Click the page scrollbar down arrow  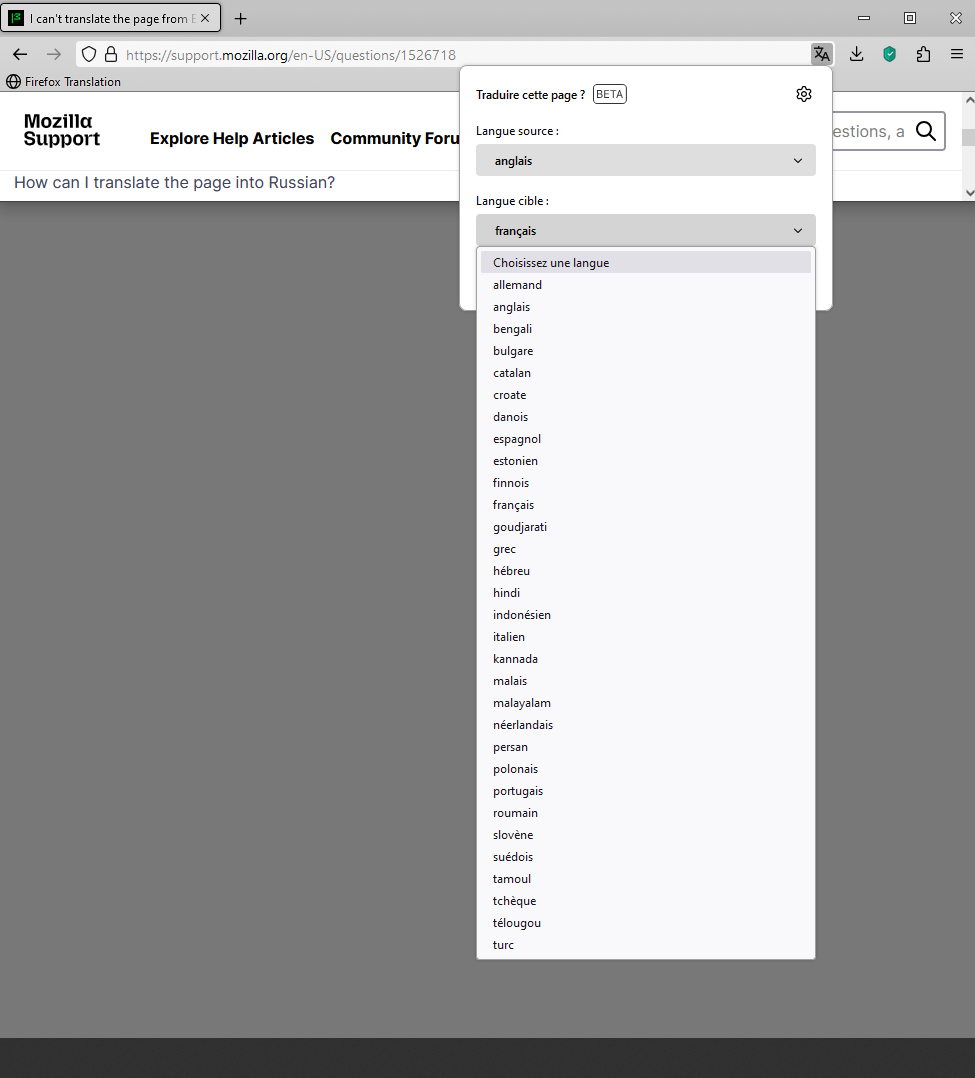pyautogui.click(x=969, y=193)
